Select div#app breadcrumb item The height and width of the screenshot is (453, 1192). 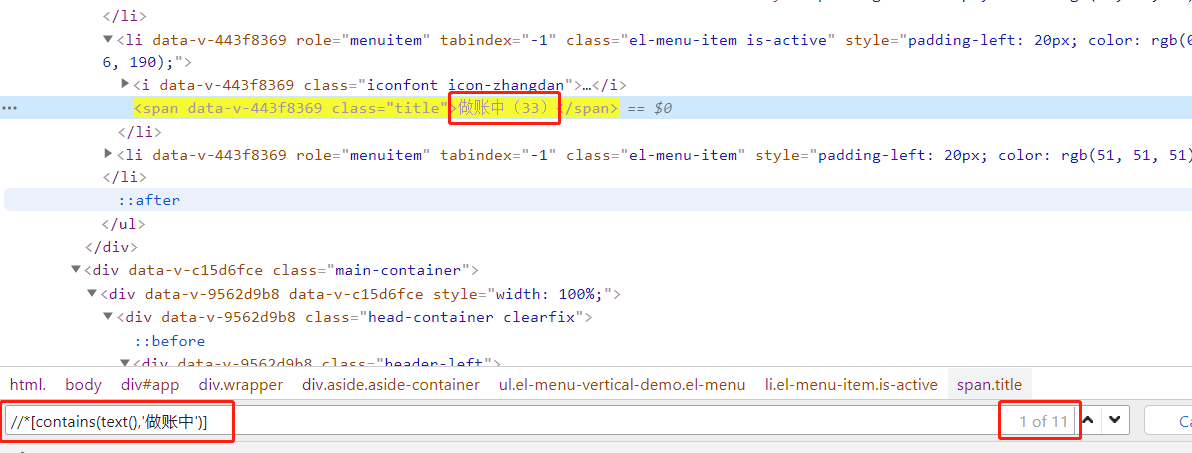150,385
